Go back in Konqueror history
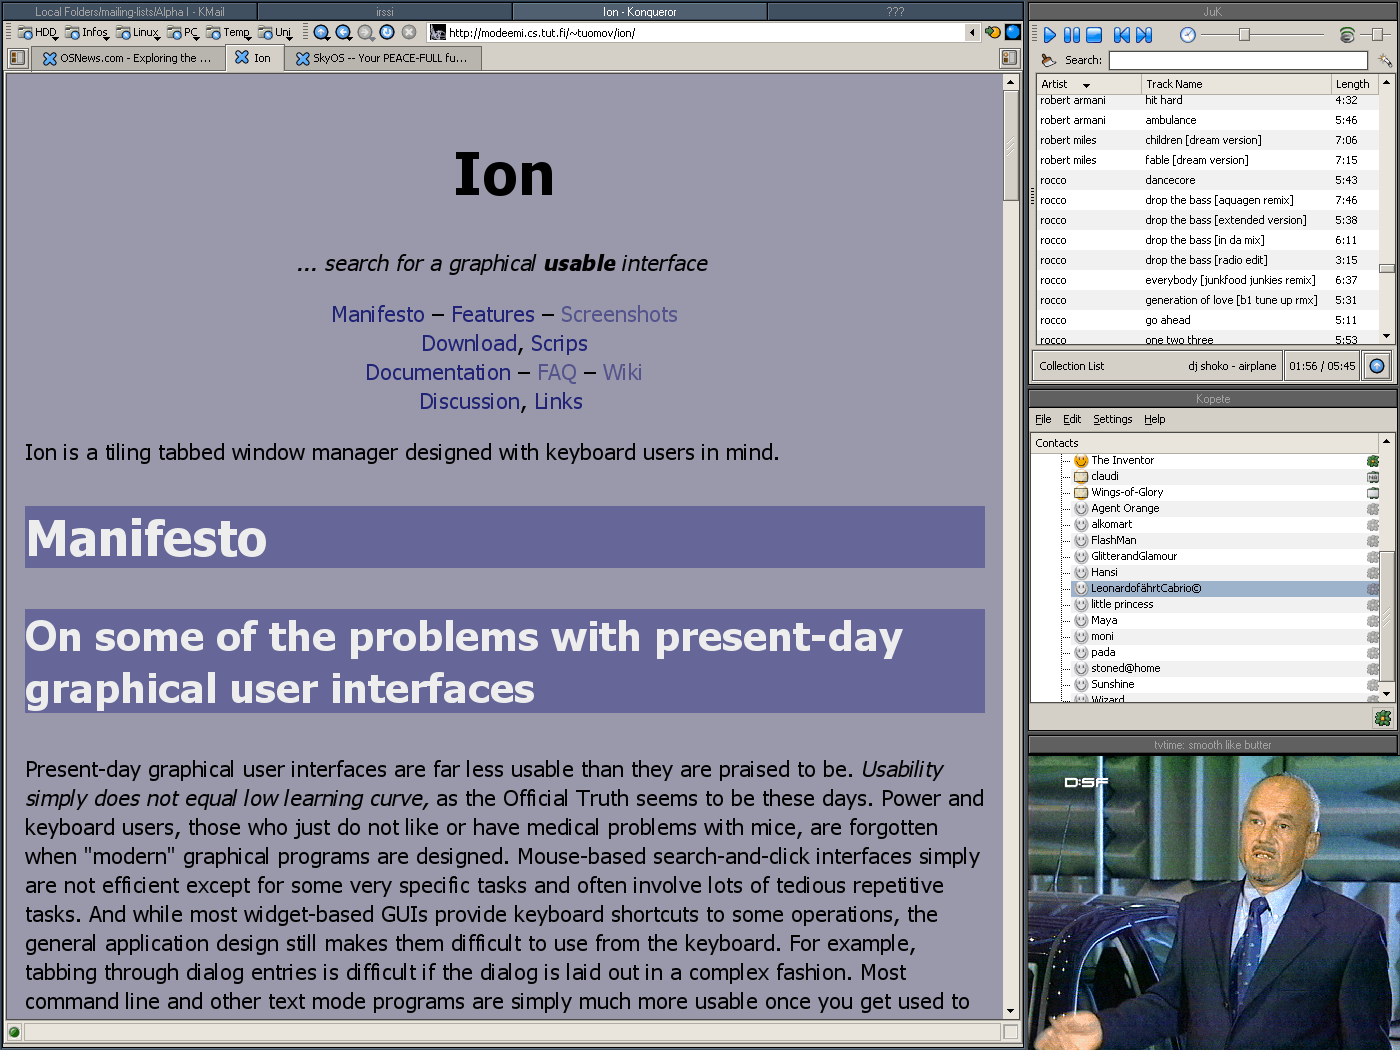1400x1050 pixels. [344, 33]
